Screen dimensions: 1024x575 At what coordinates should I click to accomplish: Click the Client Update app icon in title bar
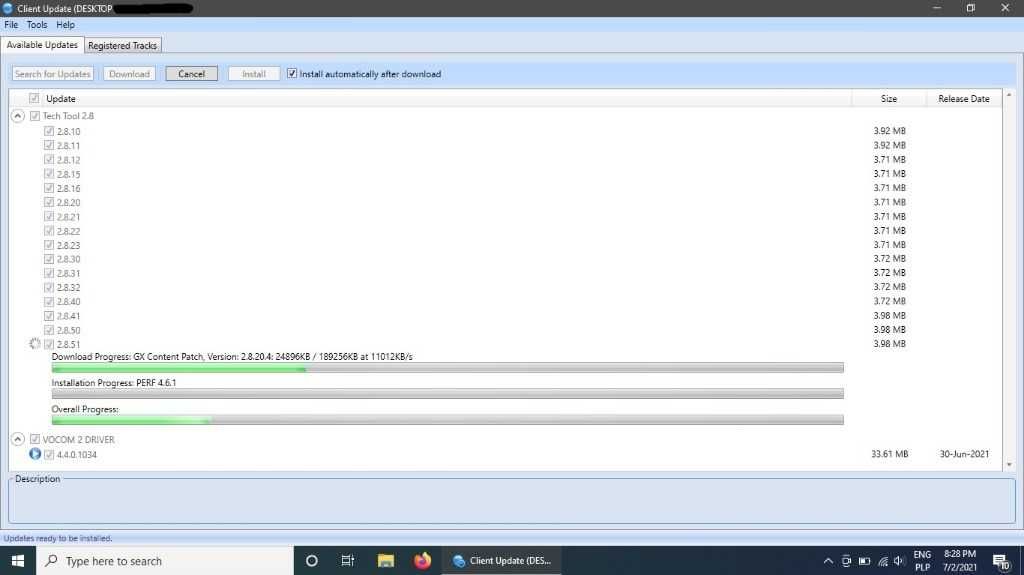(x=8, y=8)
